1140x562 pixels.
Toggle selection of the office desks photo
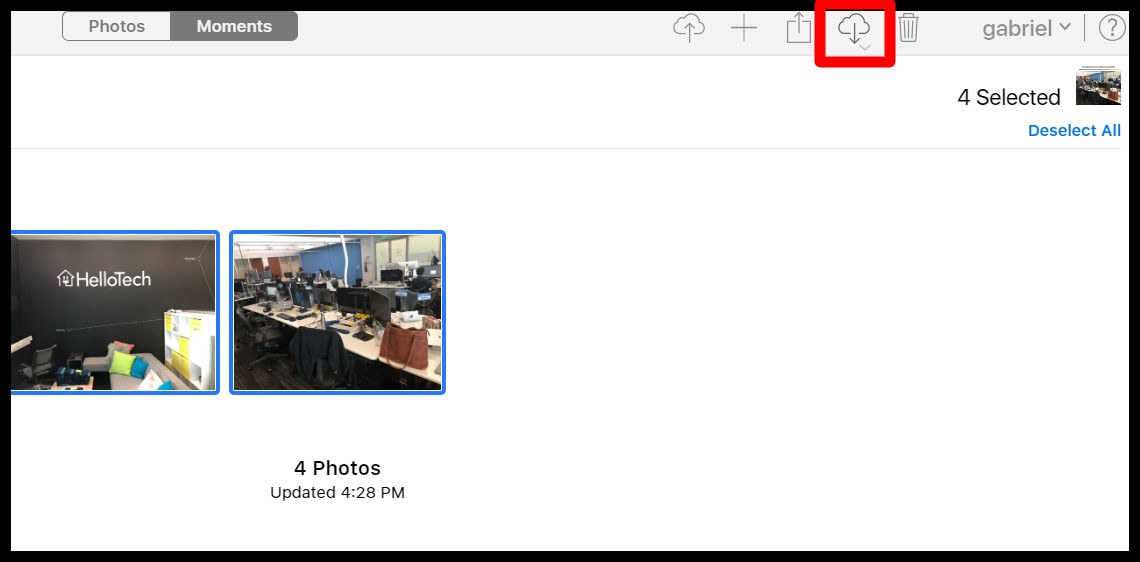337,312
